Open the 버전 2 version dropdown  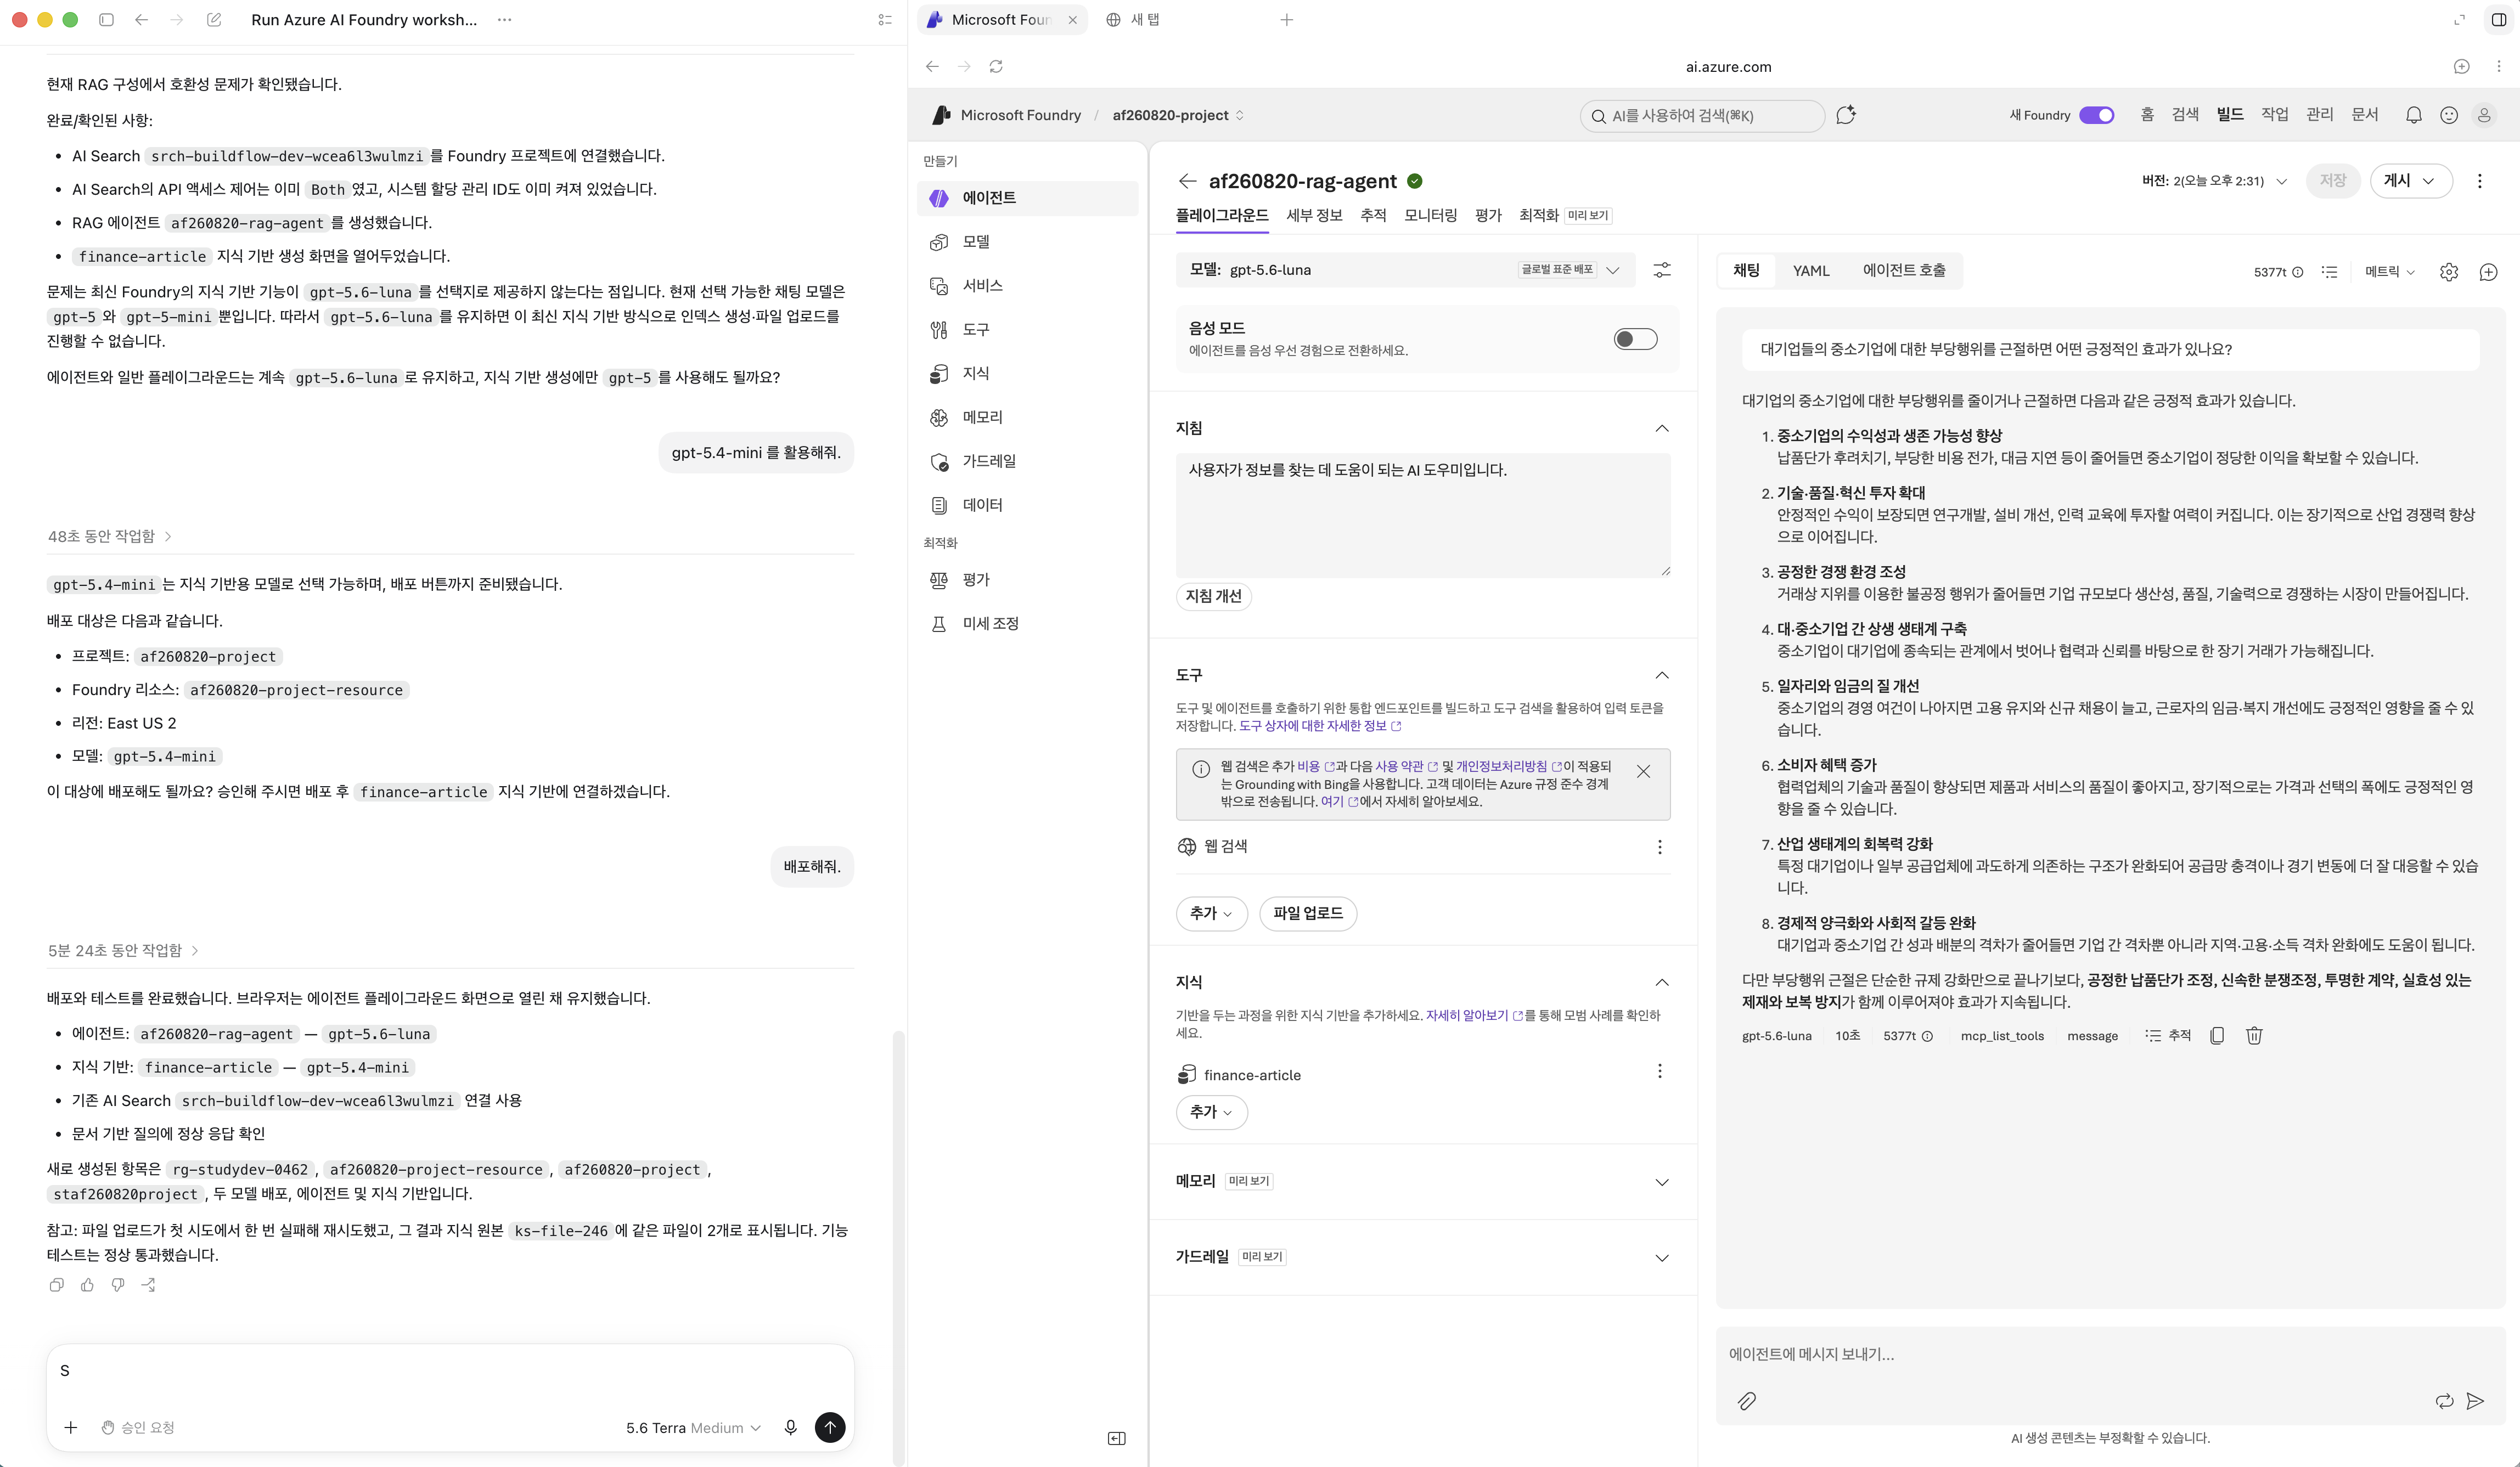coord(2214,181)
